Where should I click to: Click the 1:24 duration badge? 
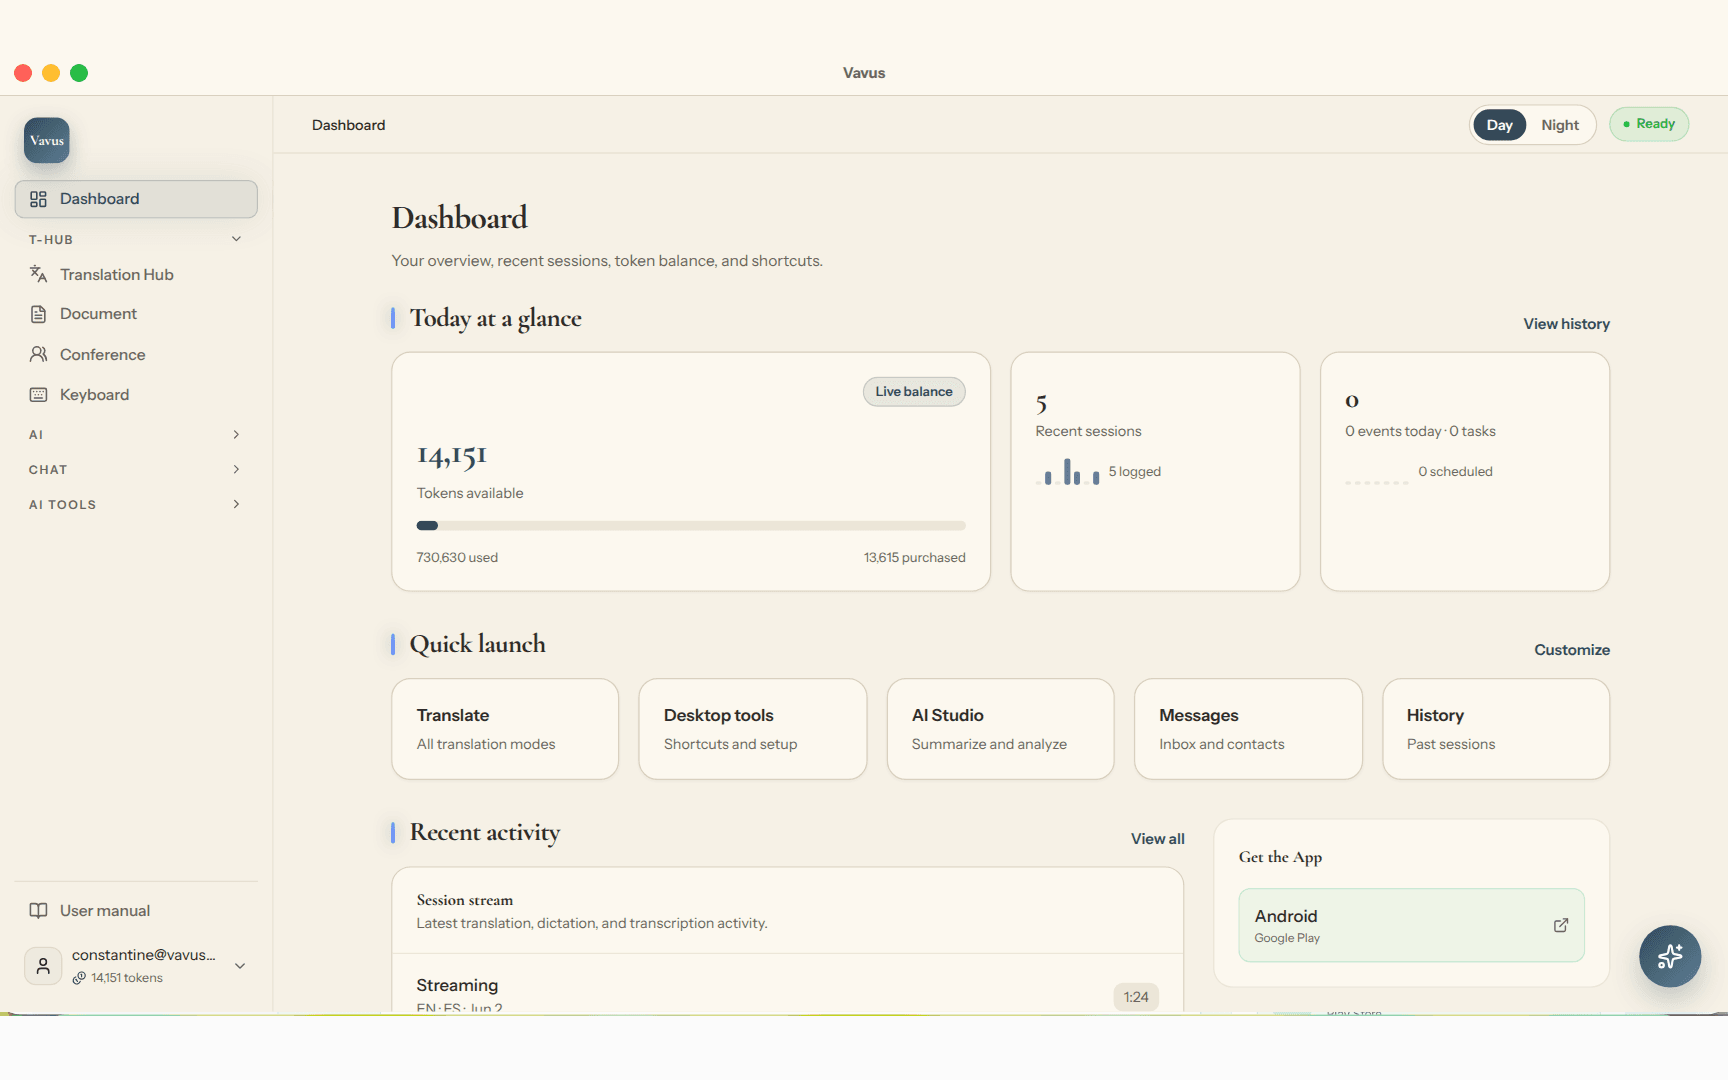(x=1136, y=997)
